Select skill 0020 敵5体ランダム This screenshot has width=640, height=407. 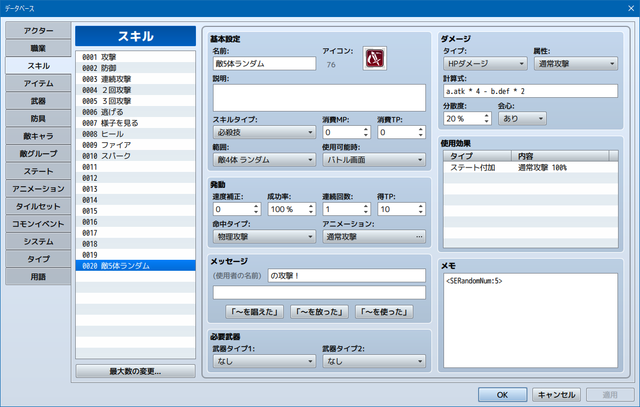coord(136,266)
